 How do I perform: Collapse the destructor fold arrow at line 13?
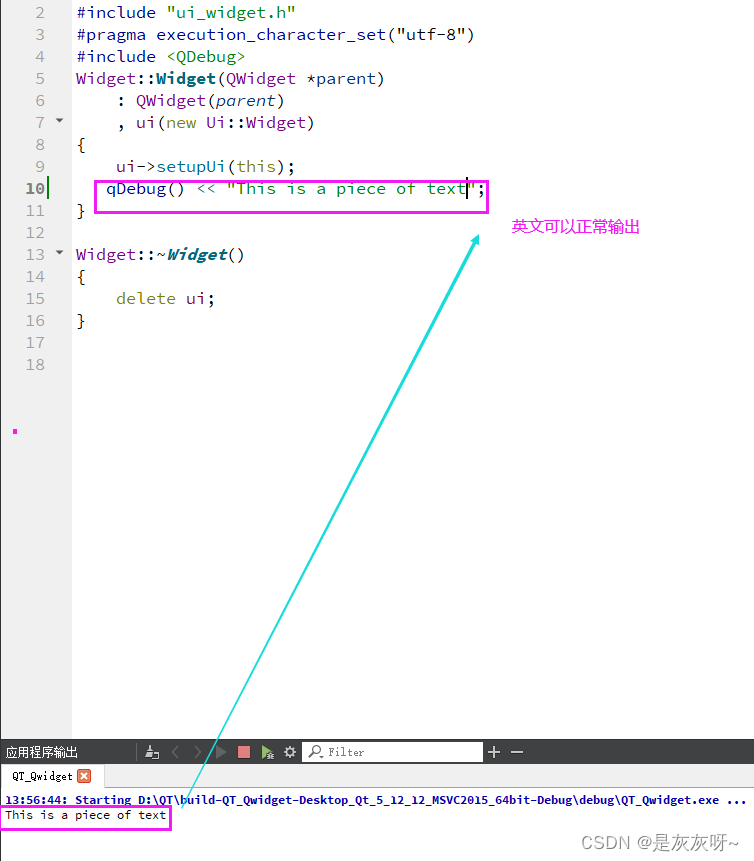[x=59, y=253]
